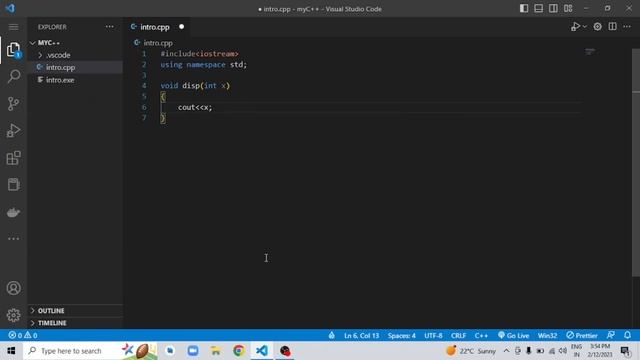Image resolution: width=640 pixels, height=360 pixels.
Task: Open editor More Actions ellipsis
Action: 627,27
